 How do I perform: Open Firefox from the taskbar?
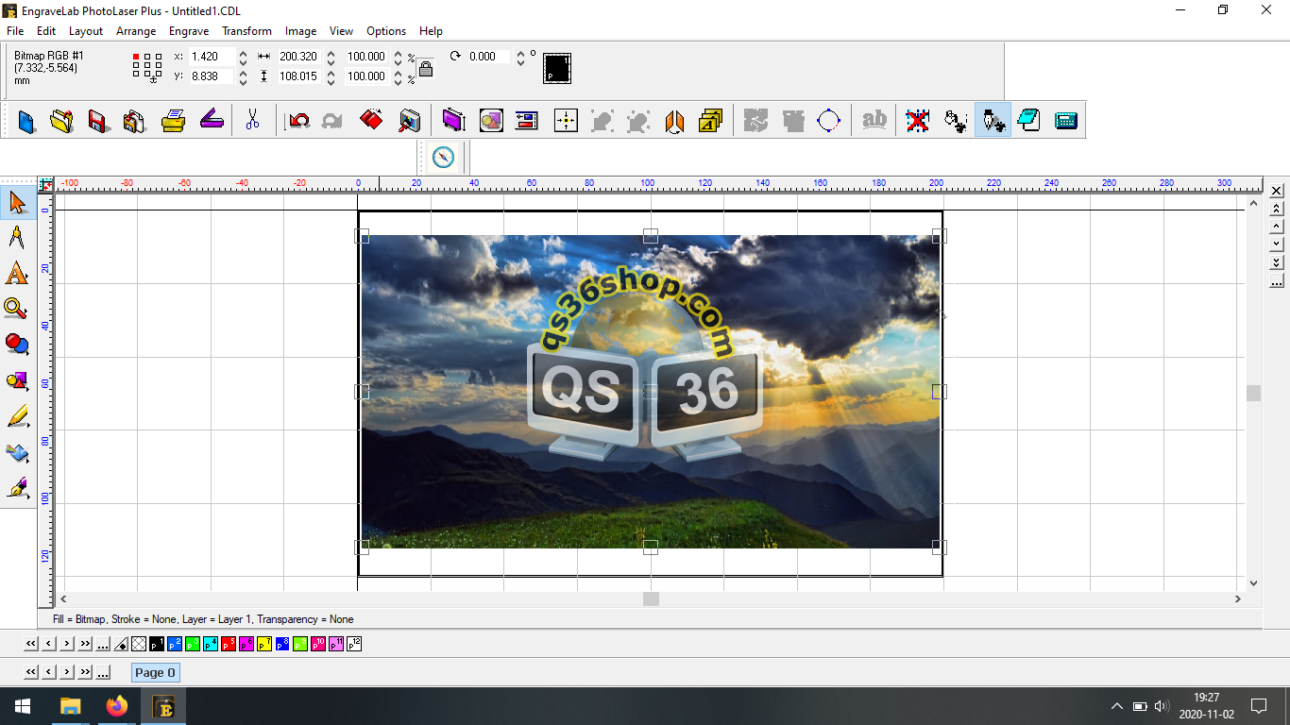point(117,706)
